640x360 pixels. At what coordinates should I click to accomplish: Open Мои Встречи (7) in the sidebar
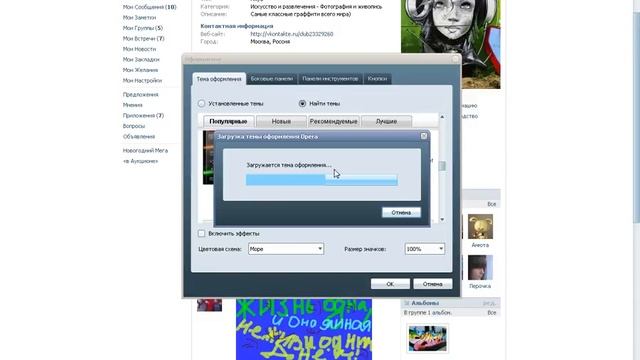[143, 38]
